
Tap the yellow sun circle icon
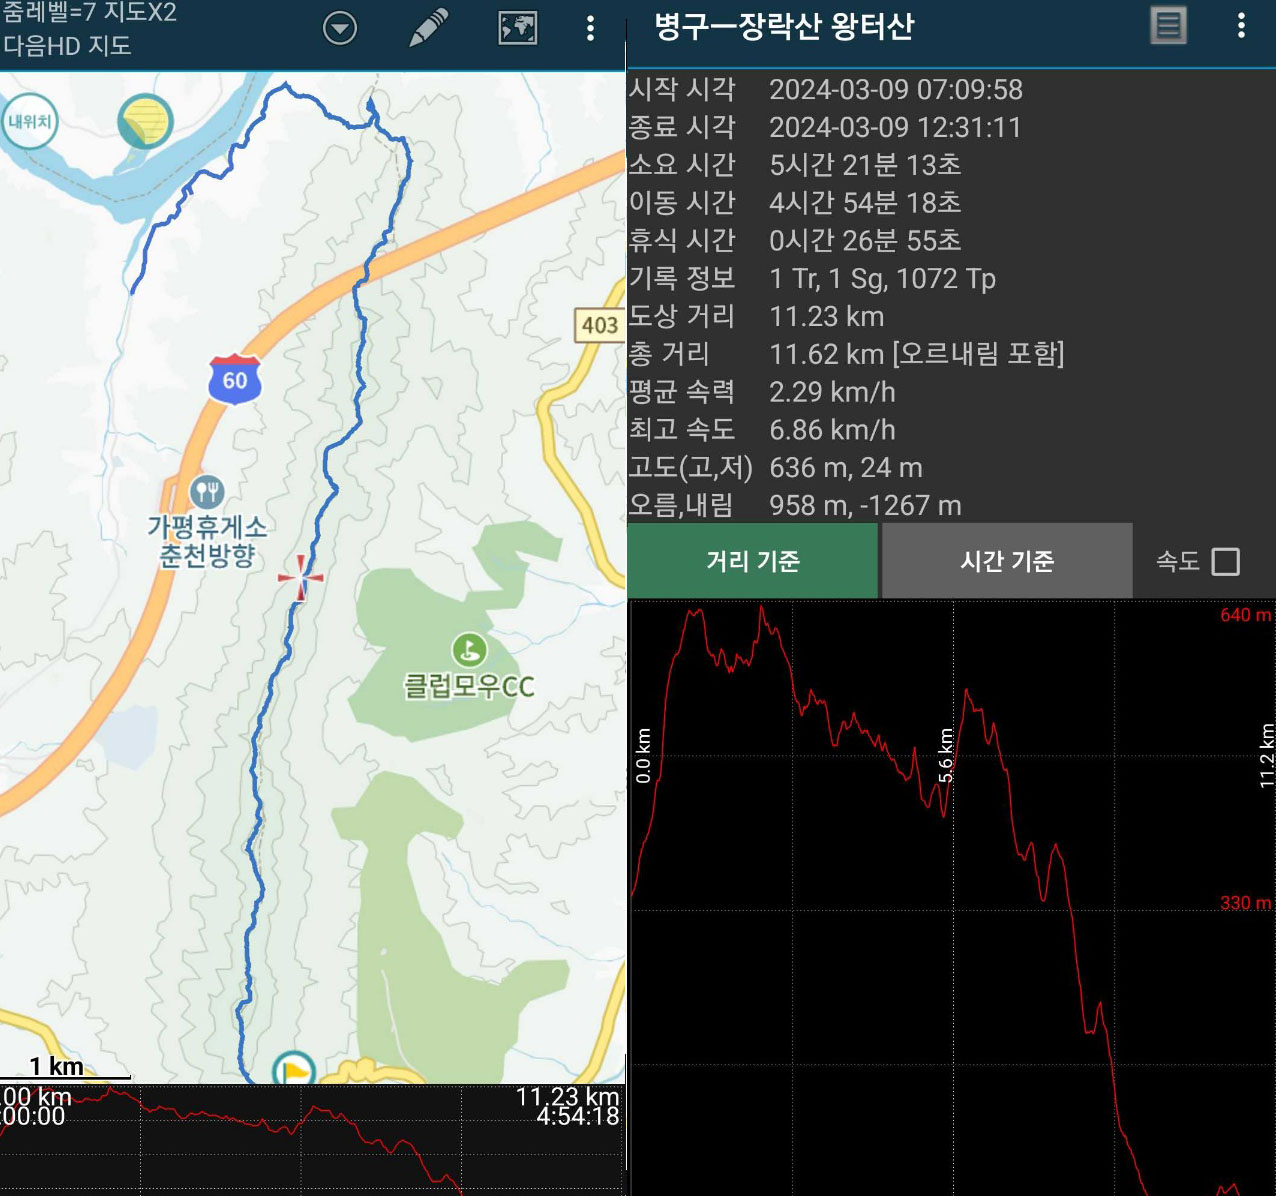click(146, 123)
